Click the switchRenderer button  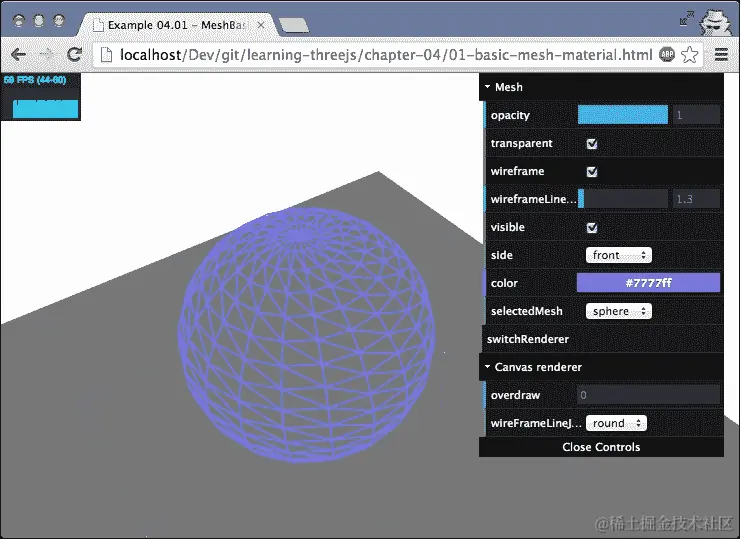602,339
